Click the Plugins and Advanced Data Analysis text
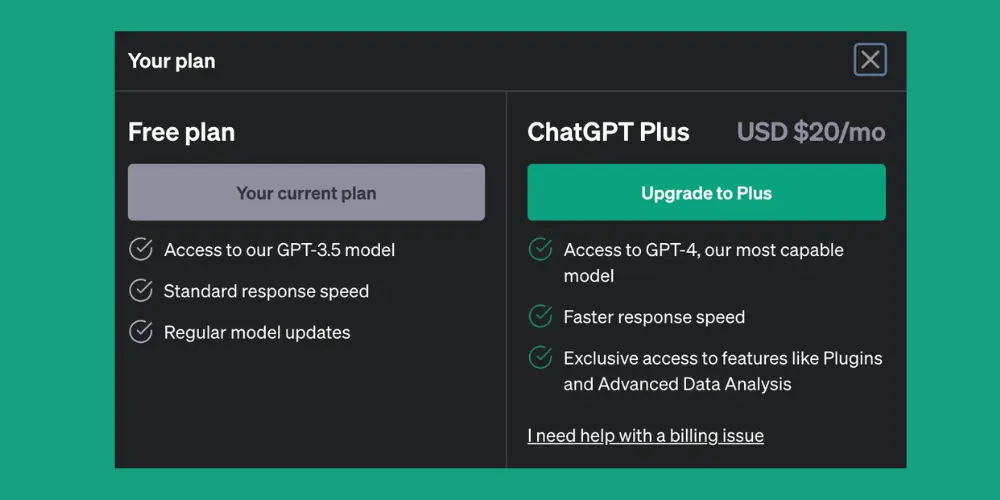This screenshot has height=500, width=1000. tap(723, 371)
